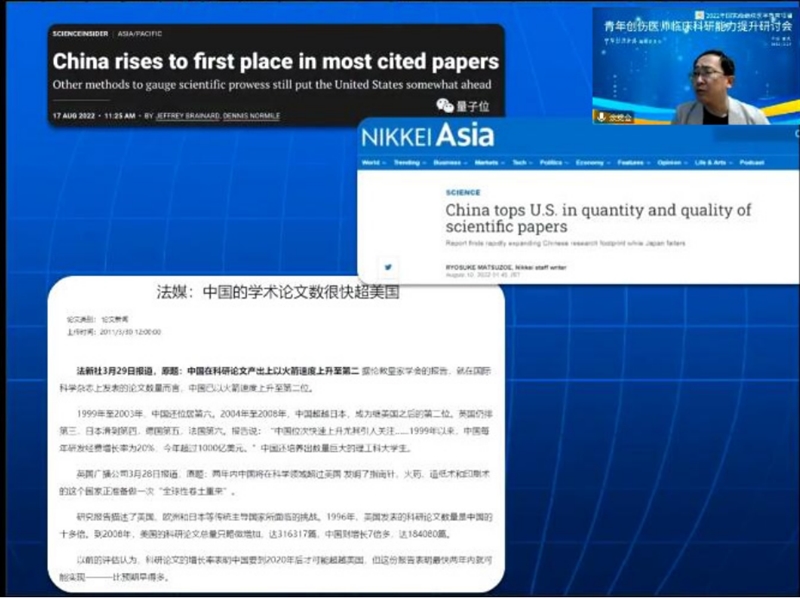Click the SCIENCE category label
800x598 pixels.
point(463,192)
